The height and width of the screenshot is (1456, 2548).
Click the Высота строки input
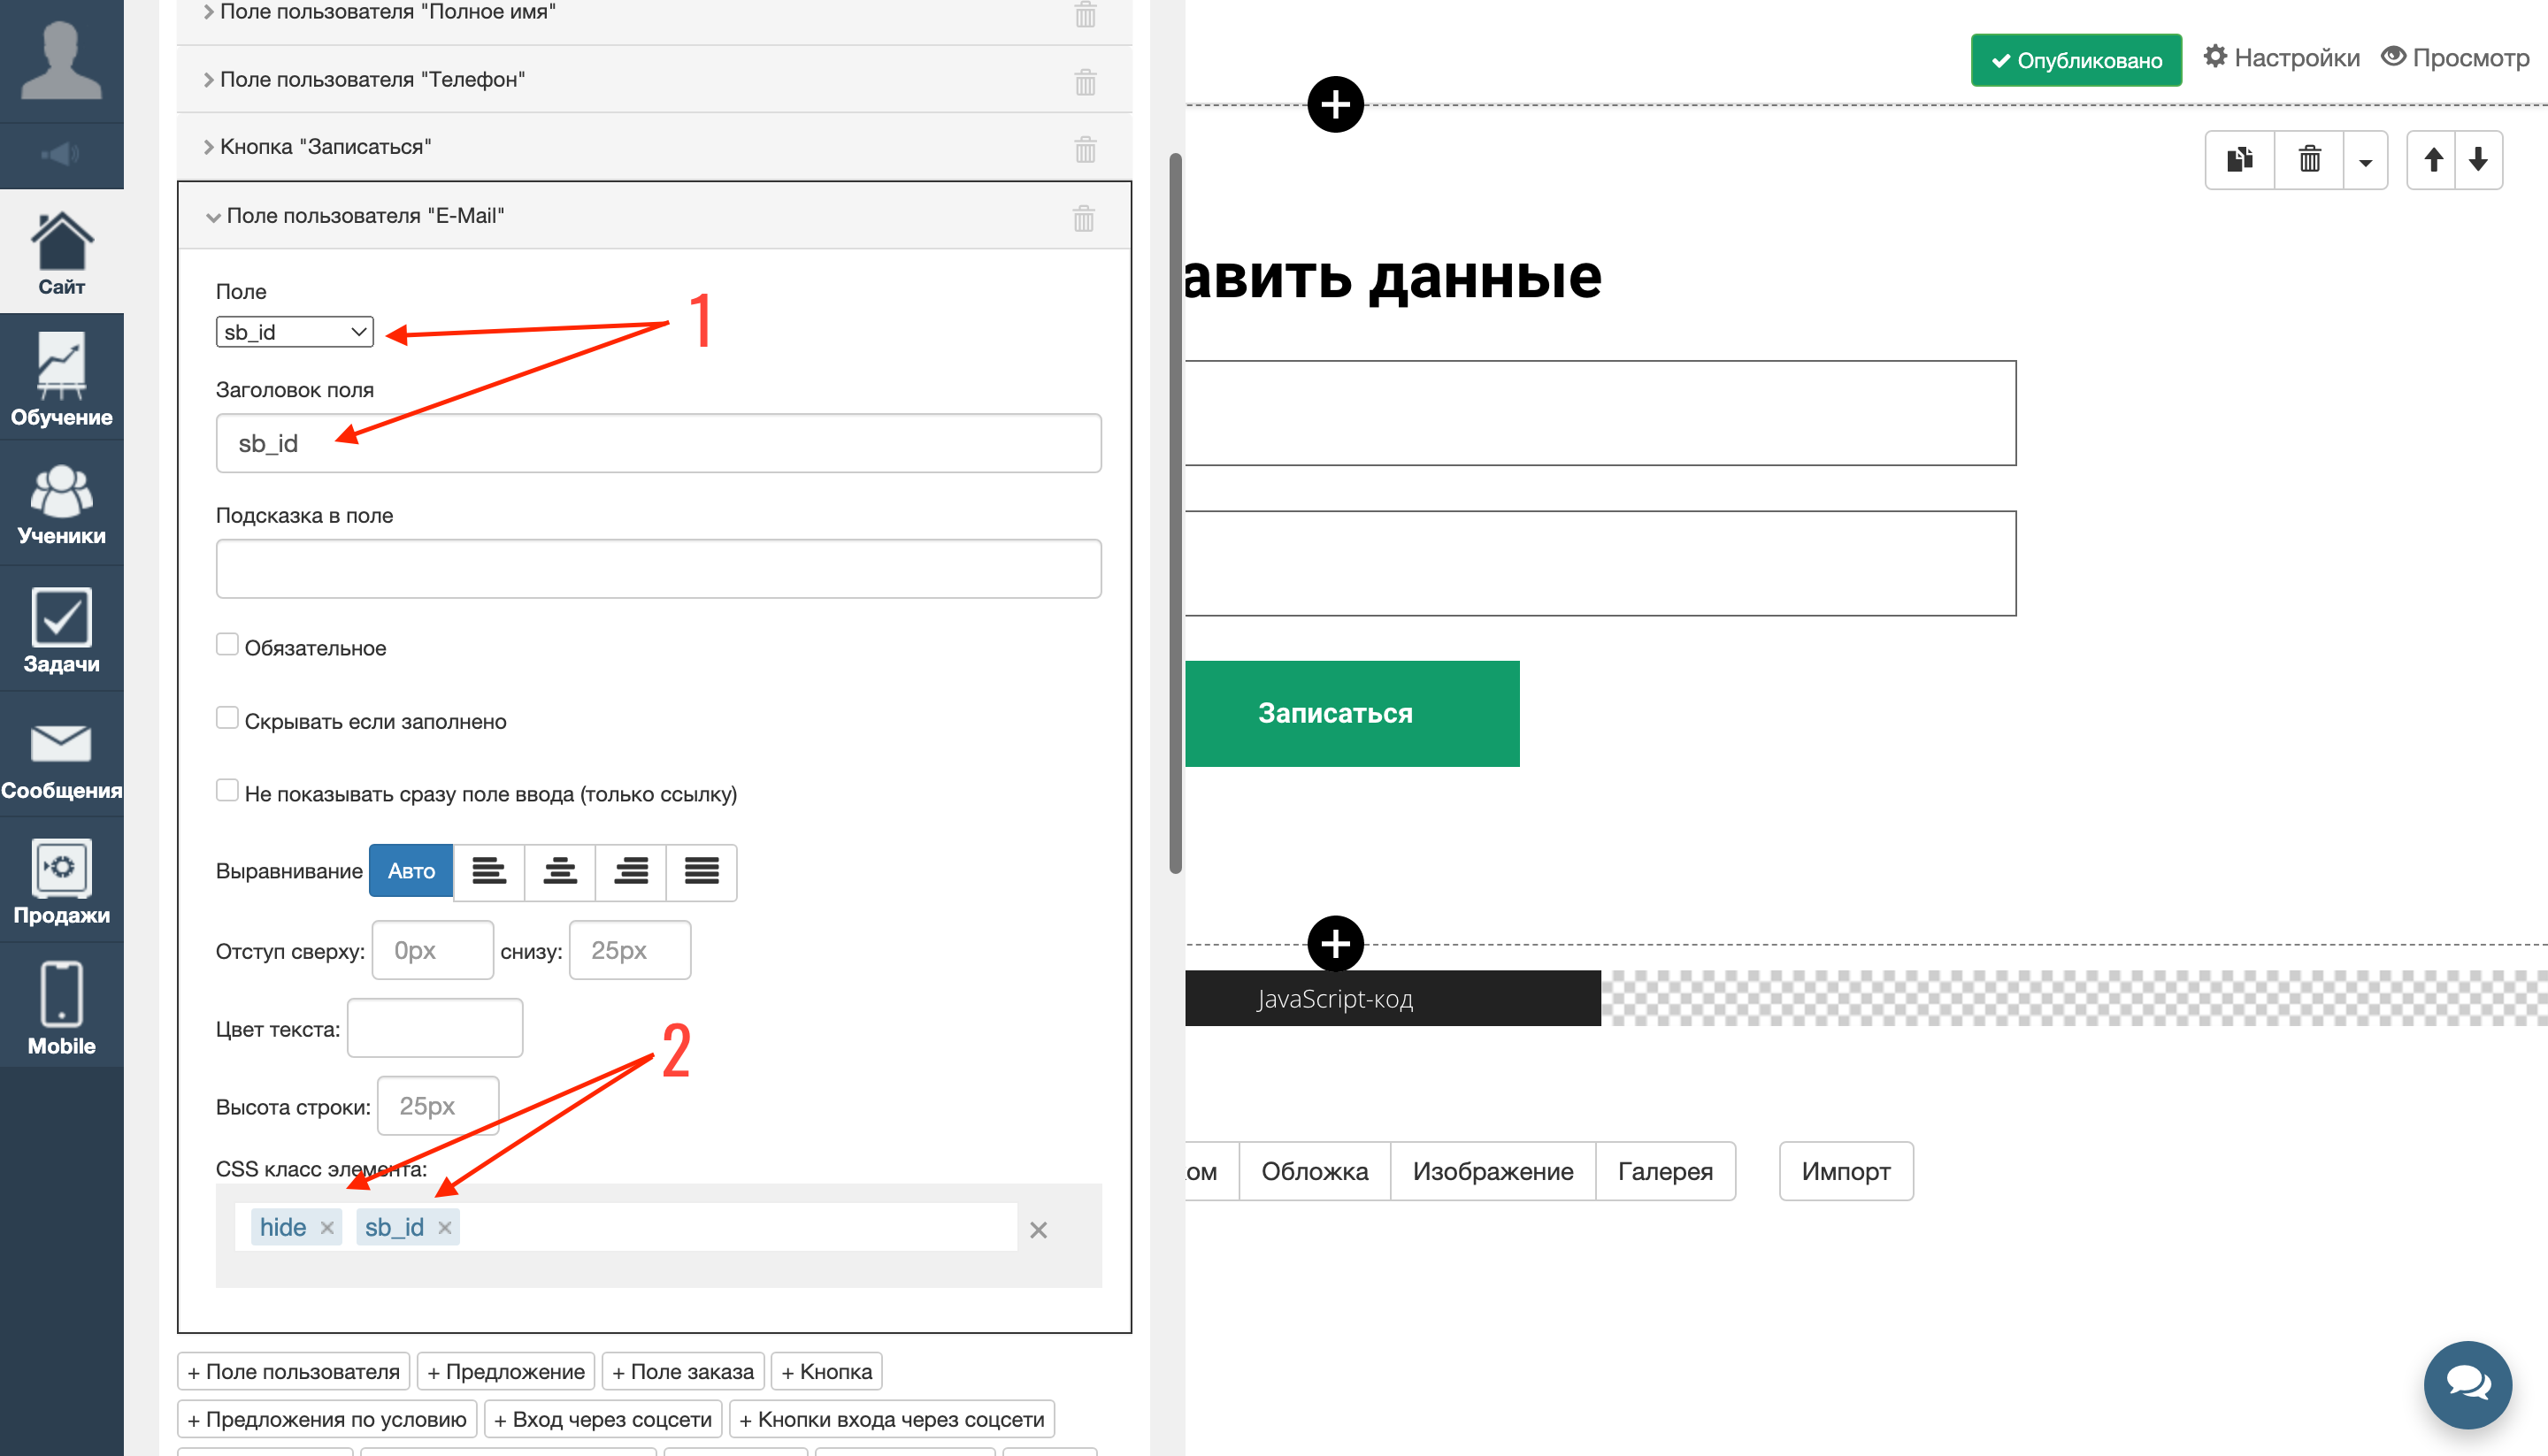438,1106
